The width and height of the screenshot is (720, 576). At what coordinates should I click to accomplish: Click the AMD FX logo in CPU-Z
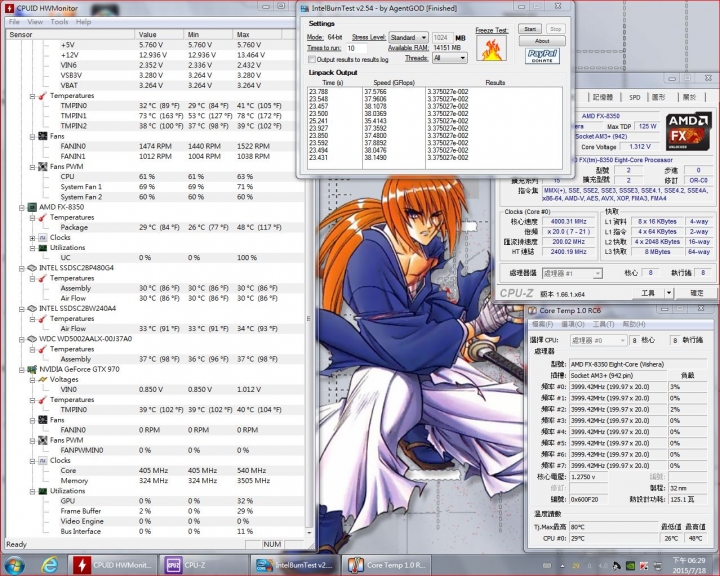pos(687,131)
